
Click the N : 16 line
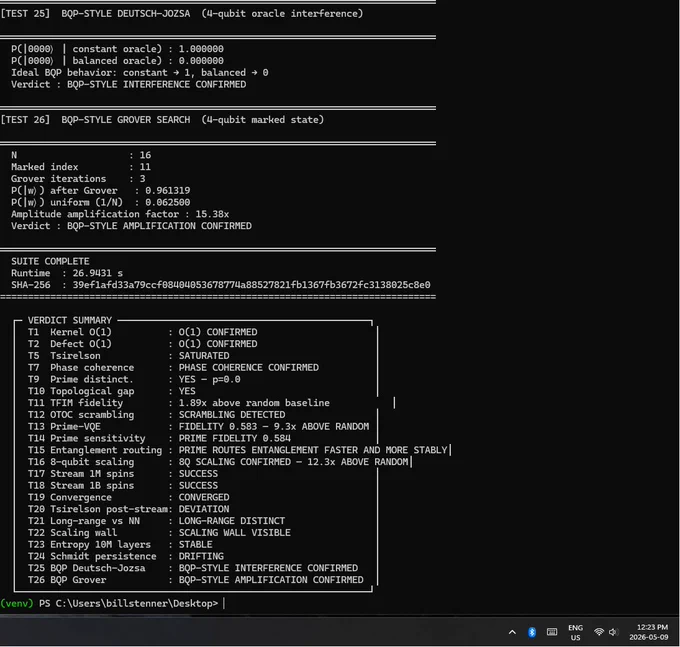pyautogui.click(x=81, y=155)
